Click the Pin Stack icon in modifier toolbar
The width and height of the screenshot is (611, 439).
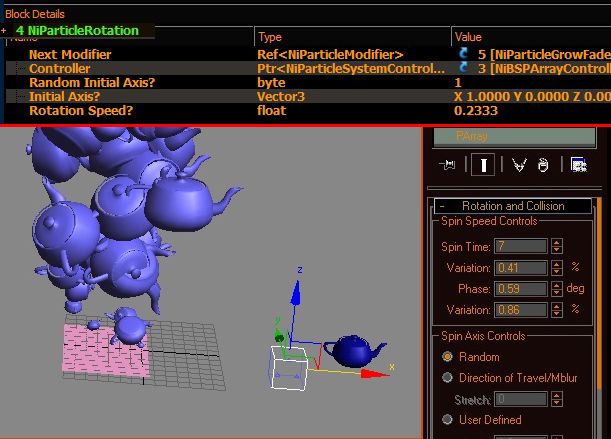(447, 165)
